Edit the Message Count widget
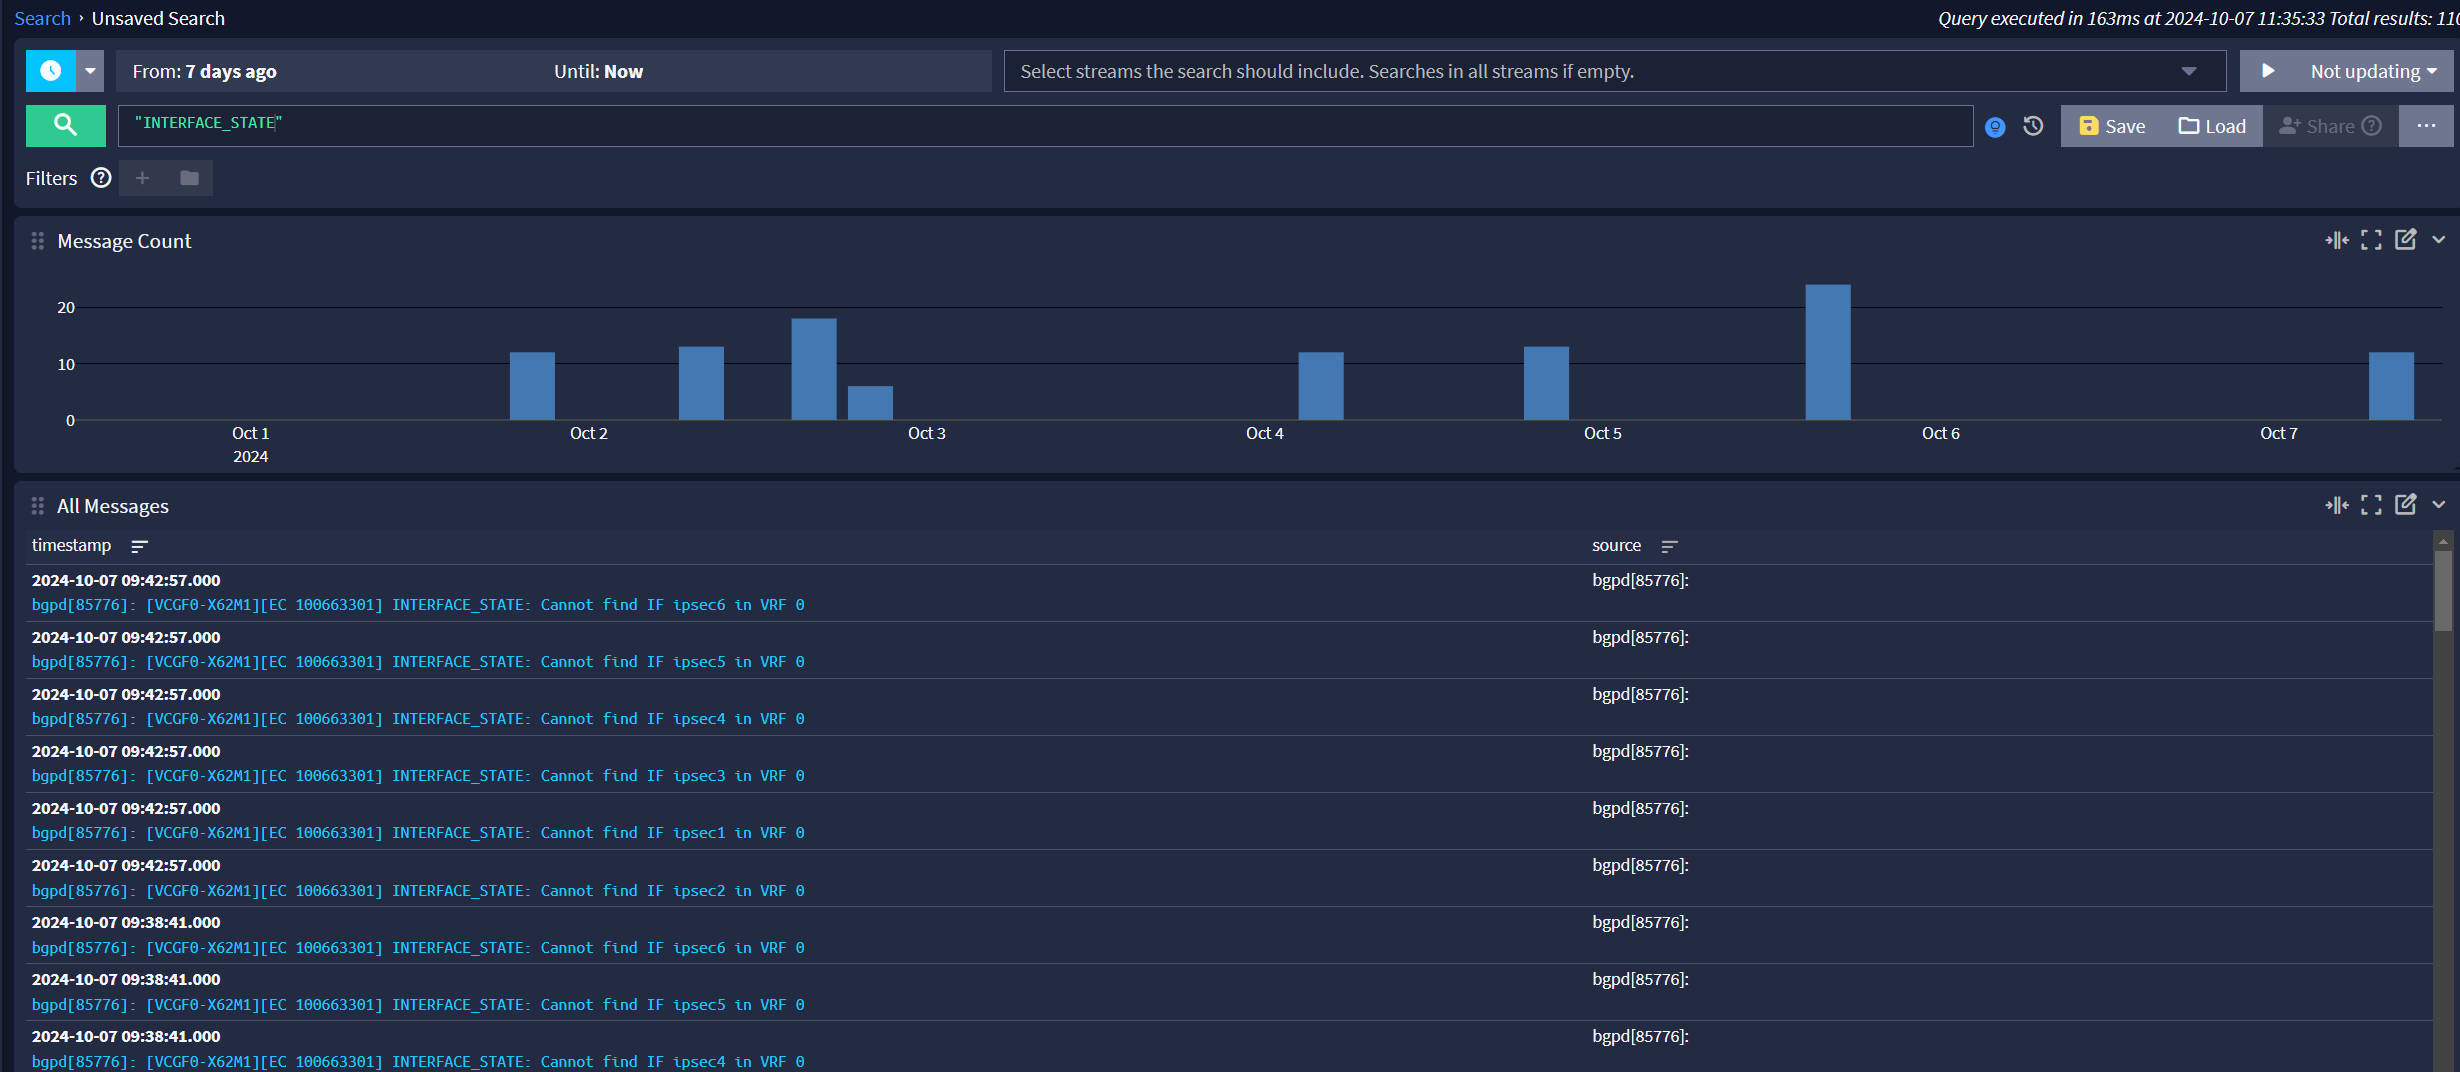2460x1072 pixels. (2405, 240)
